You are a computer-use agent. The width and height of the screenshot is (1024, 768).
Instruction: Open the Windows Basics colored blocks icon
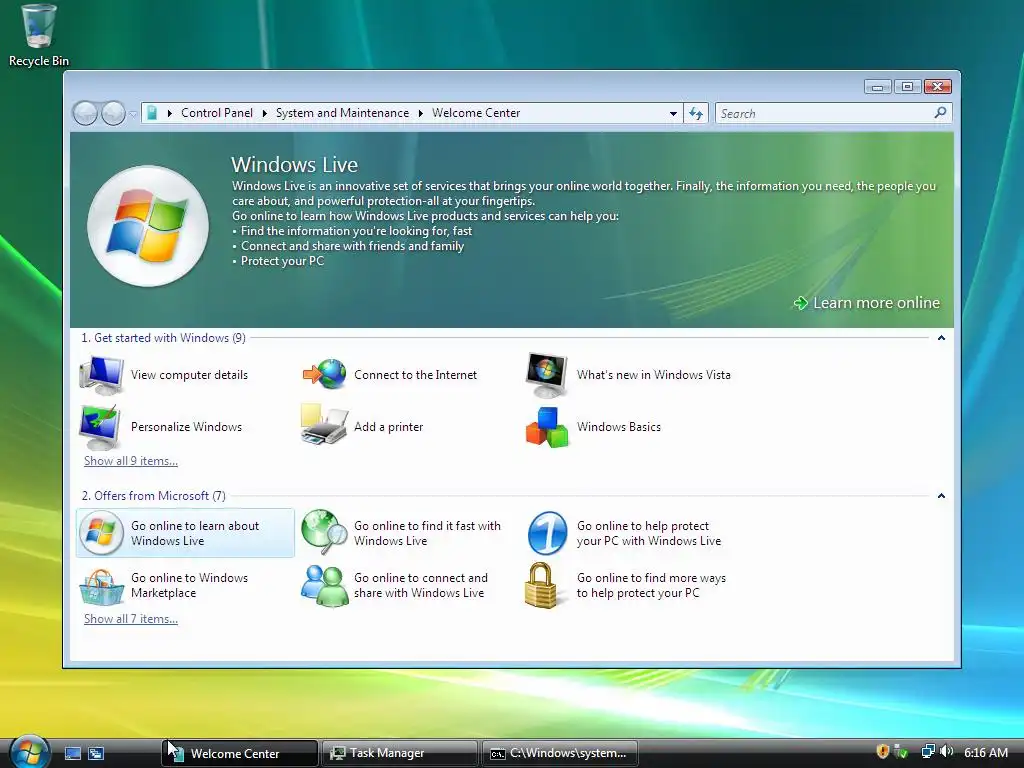tap(547, 427)
